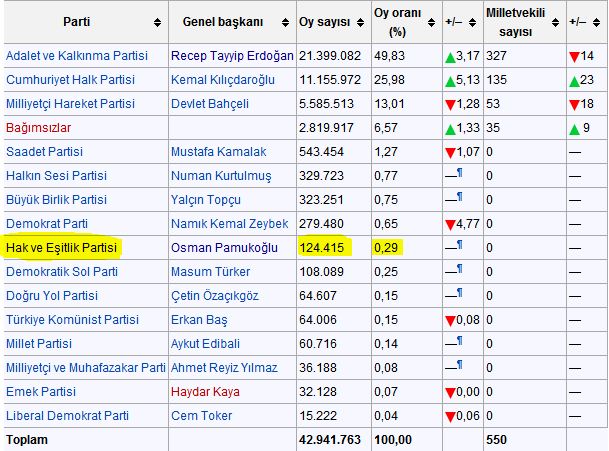Screen dimensions: 609x451
Task: Open Recep Tayyip Erdoğan link
Action: [x=232, y=56]
